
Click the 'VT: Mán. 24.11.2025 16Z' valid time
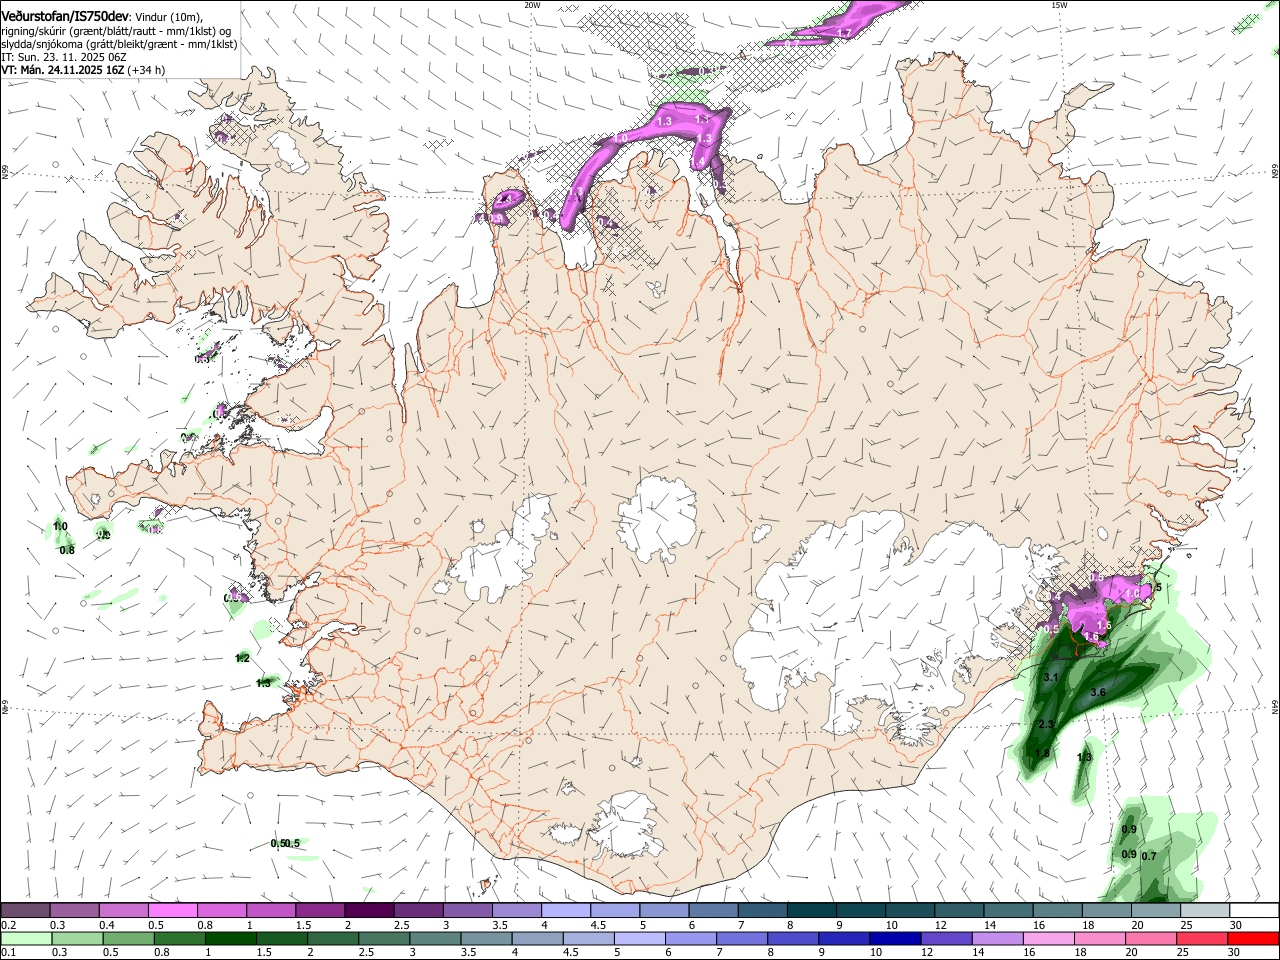[61, 70]
